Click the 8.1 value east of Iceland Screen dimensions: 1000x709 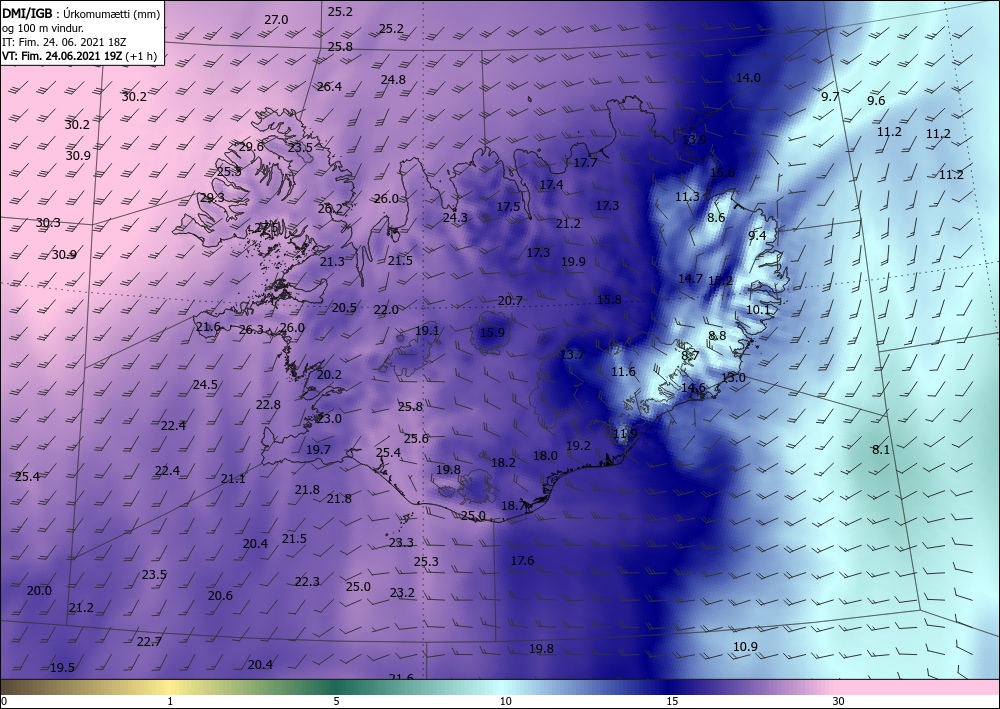881,450
